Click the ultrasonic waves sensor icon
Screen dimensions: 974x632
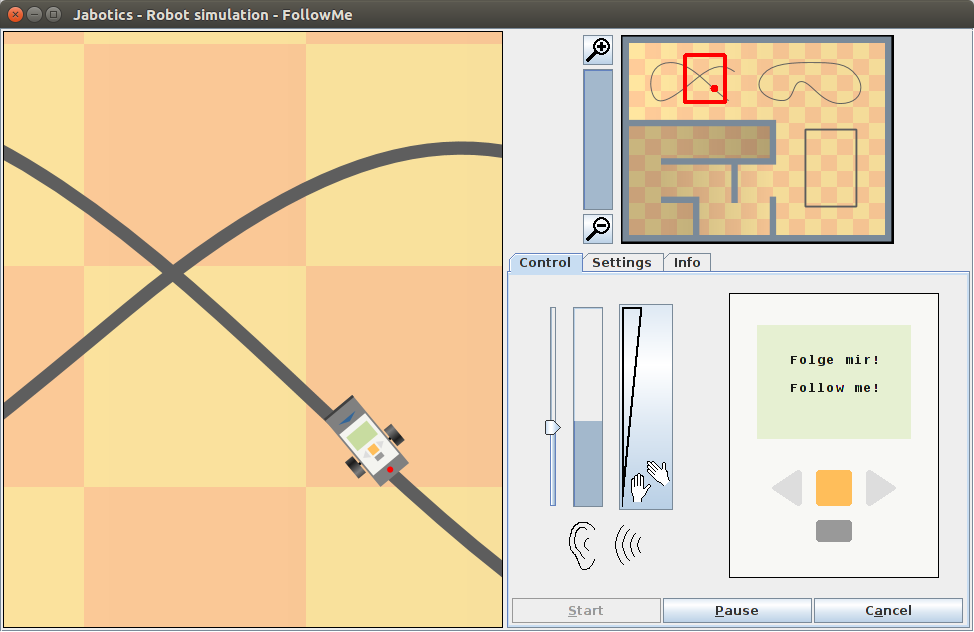pyautogui.click(x=628, y=544)
